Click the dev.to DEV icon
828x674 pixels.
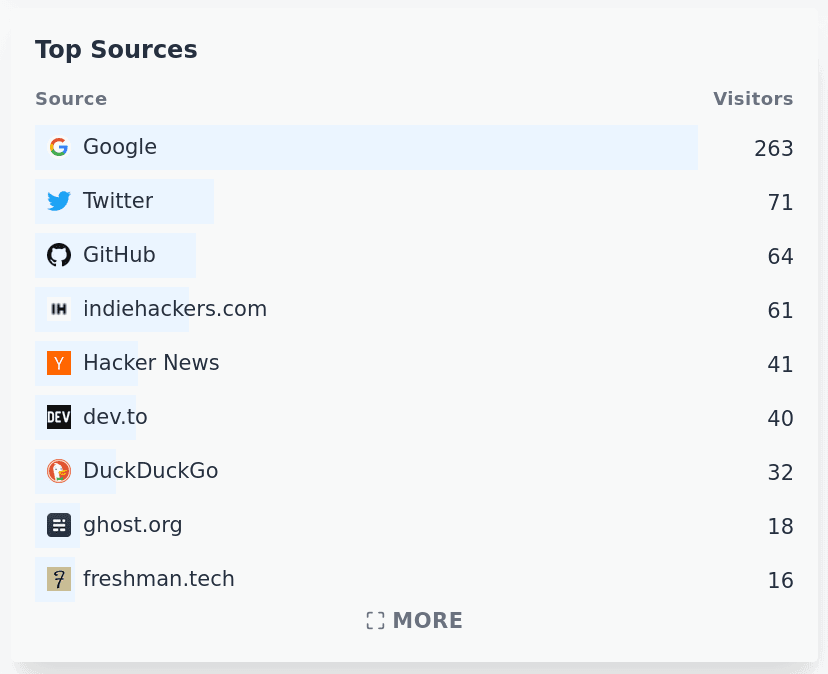click(x=59, y=417)
